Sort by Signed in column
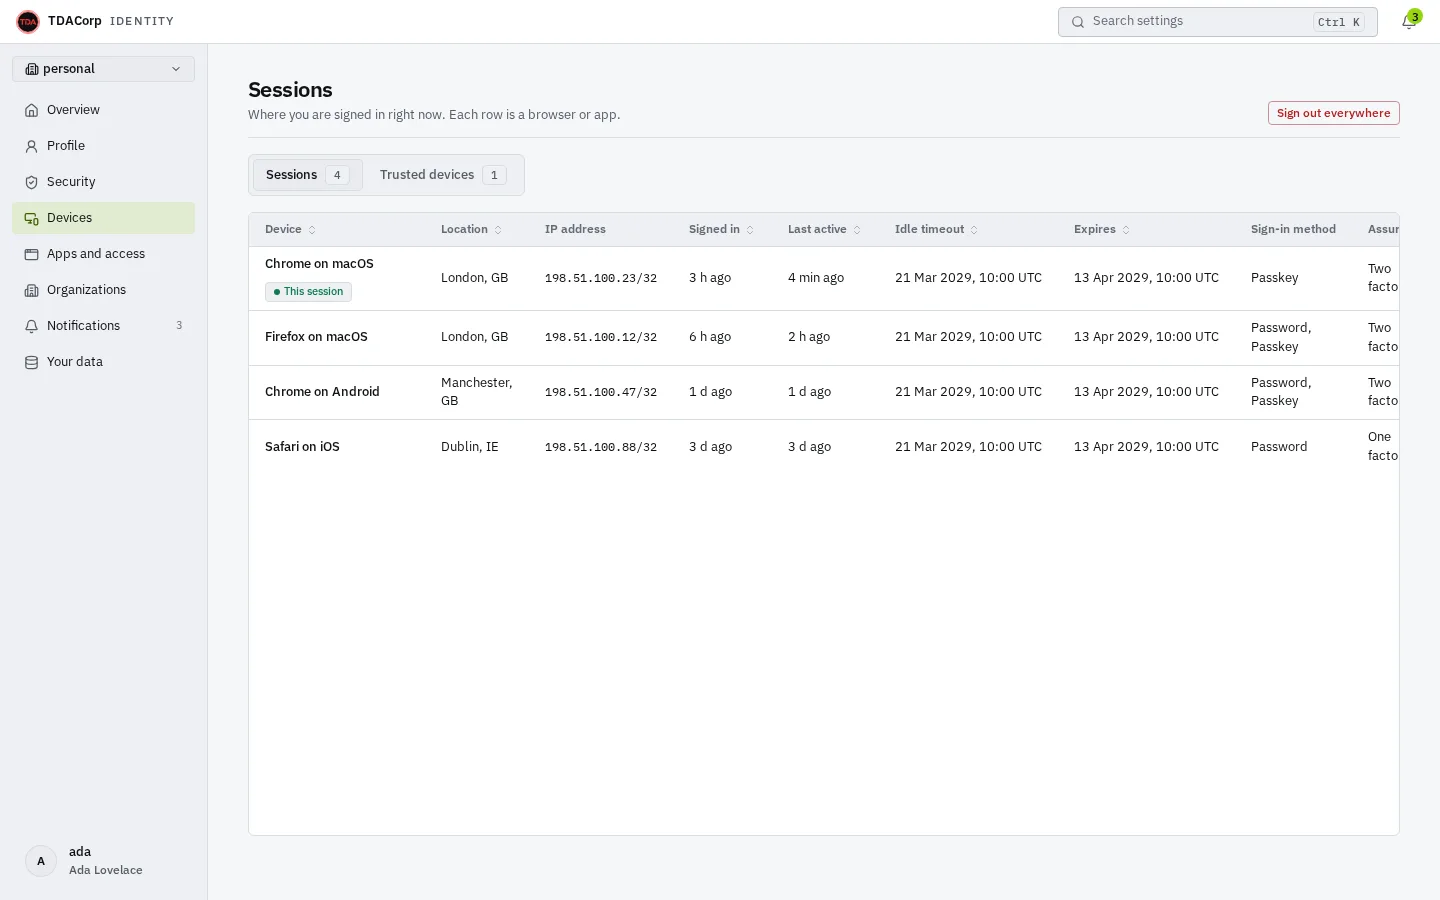 tap(721, 229)
